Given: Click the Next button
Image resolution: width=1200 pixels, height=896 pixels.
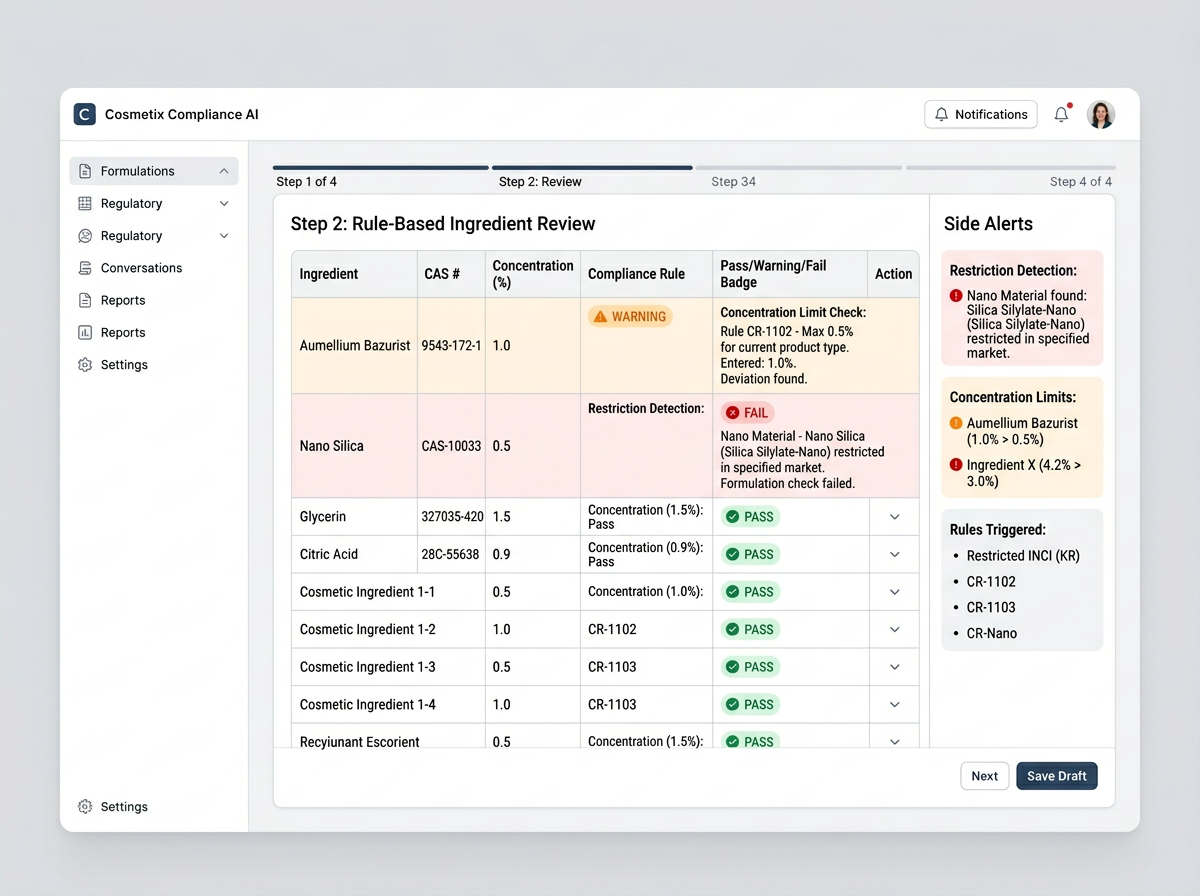Looking at the screenshot, I should tap(984, 776).
